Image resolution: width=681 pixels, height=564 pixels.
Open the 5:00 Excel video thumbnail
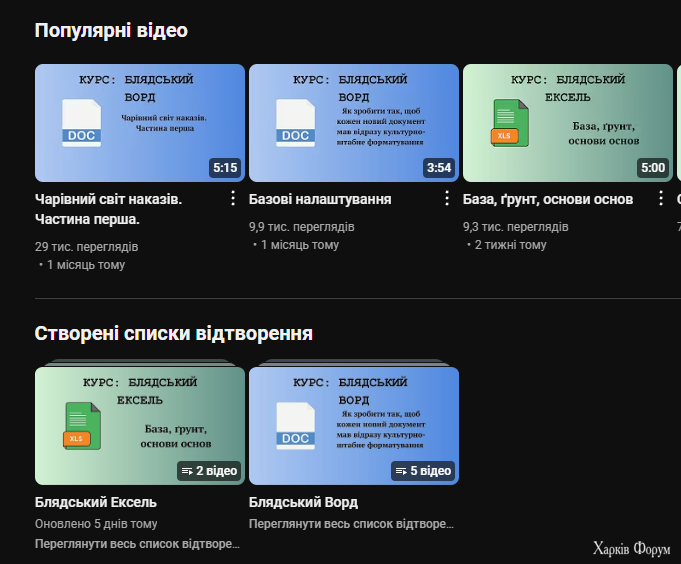[x=568, y=123]
